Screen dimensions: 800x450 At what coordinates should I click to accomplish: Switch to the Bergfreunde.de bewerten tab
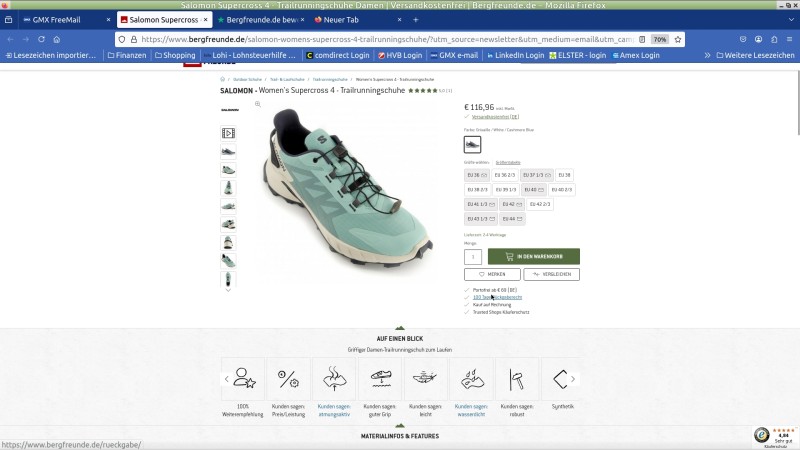pyautogui.click(x=258, y=19)
